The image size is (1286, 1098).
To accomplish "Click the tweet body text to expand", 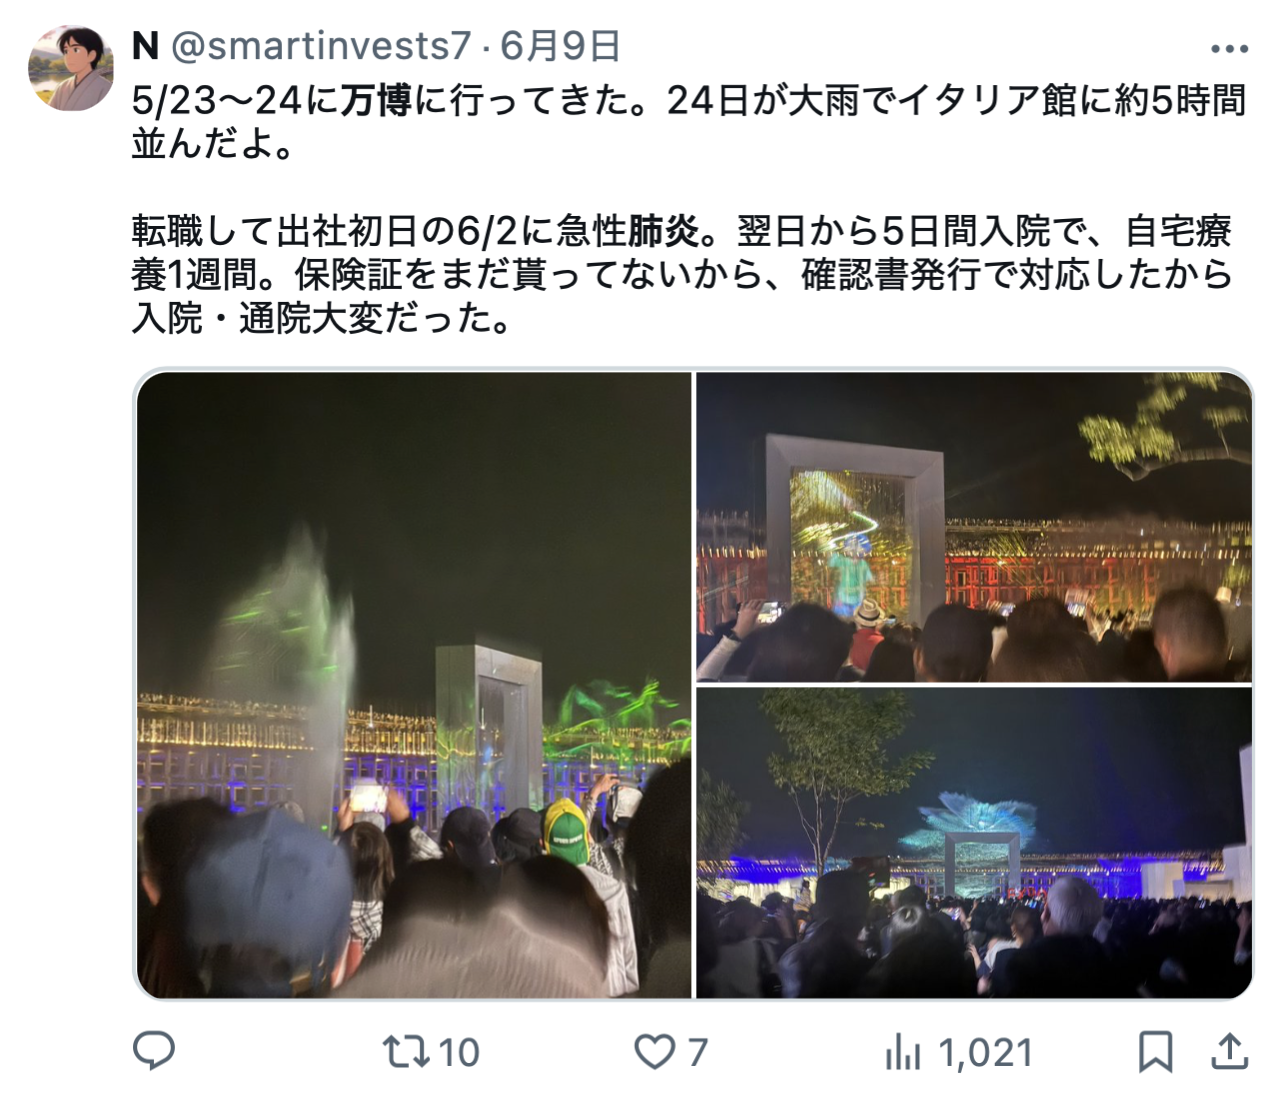I will pos(689,210).
